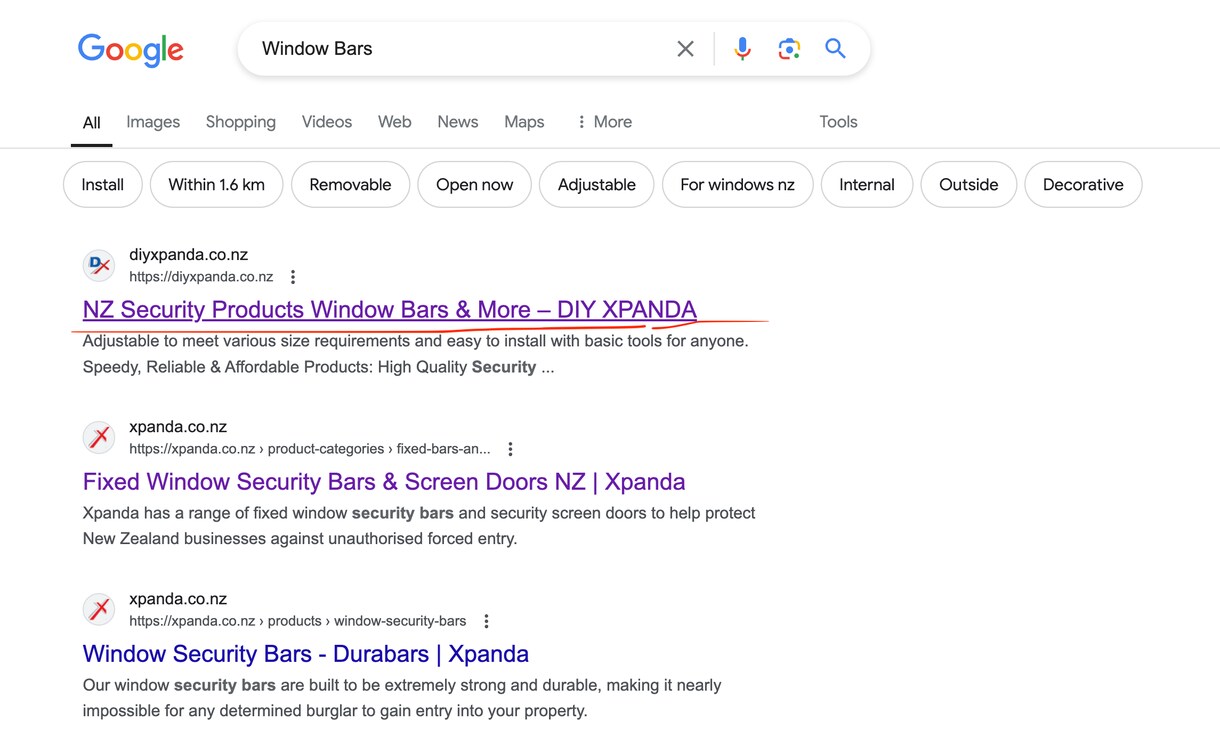Click favicon of Durabars result

coord(99,610)
